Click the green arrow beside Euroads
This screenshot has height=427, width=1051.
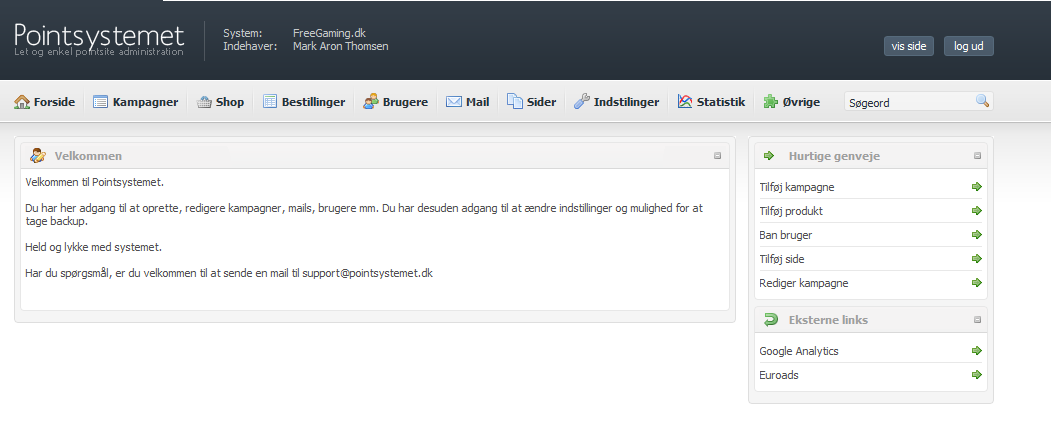pos(977,375)
